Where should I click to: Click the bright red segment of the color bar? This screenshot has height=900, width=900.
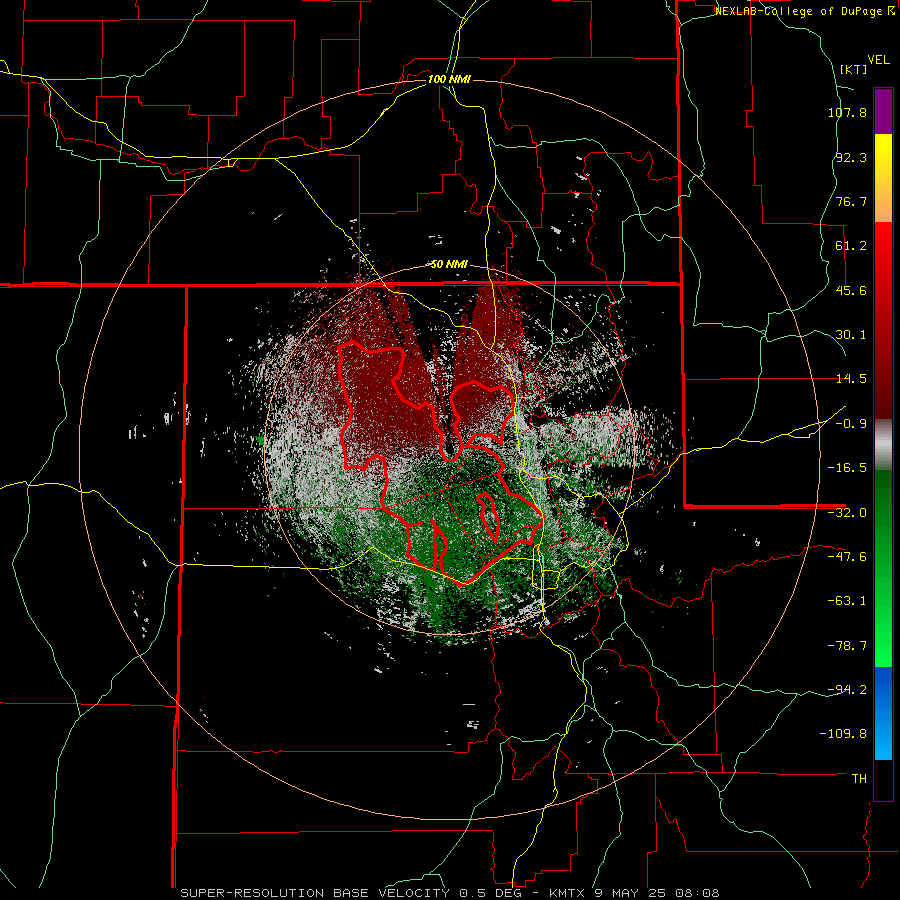tap(883, 320)
